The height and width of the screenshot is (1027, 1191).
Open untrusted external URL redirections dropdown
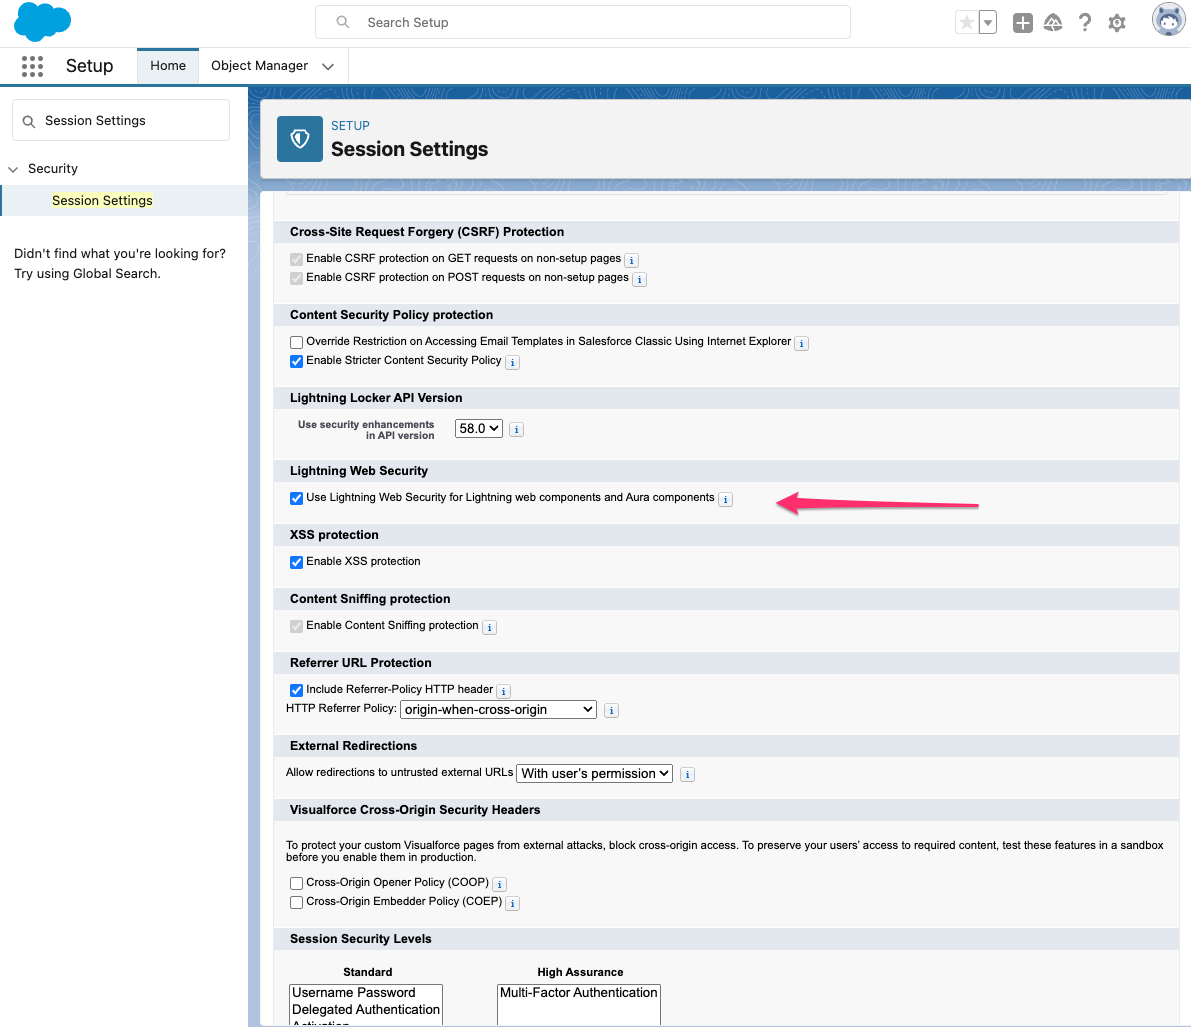tap(594, 773)
